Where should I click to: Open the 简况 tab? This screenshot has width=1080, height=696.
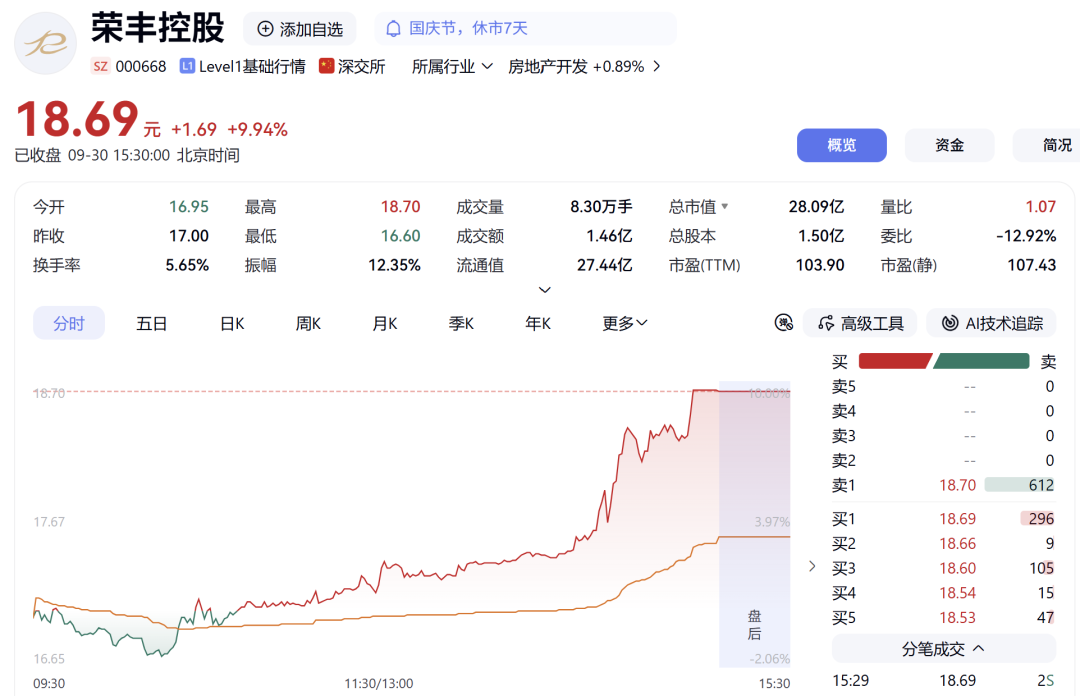(1047, 145)
